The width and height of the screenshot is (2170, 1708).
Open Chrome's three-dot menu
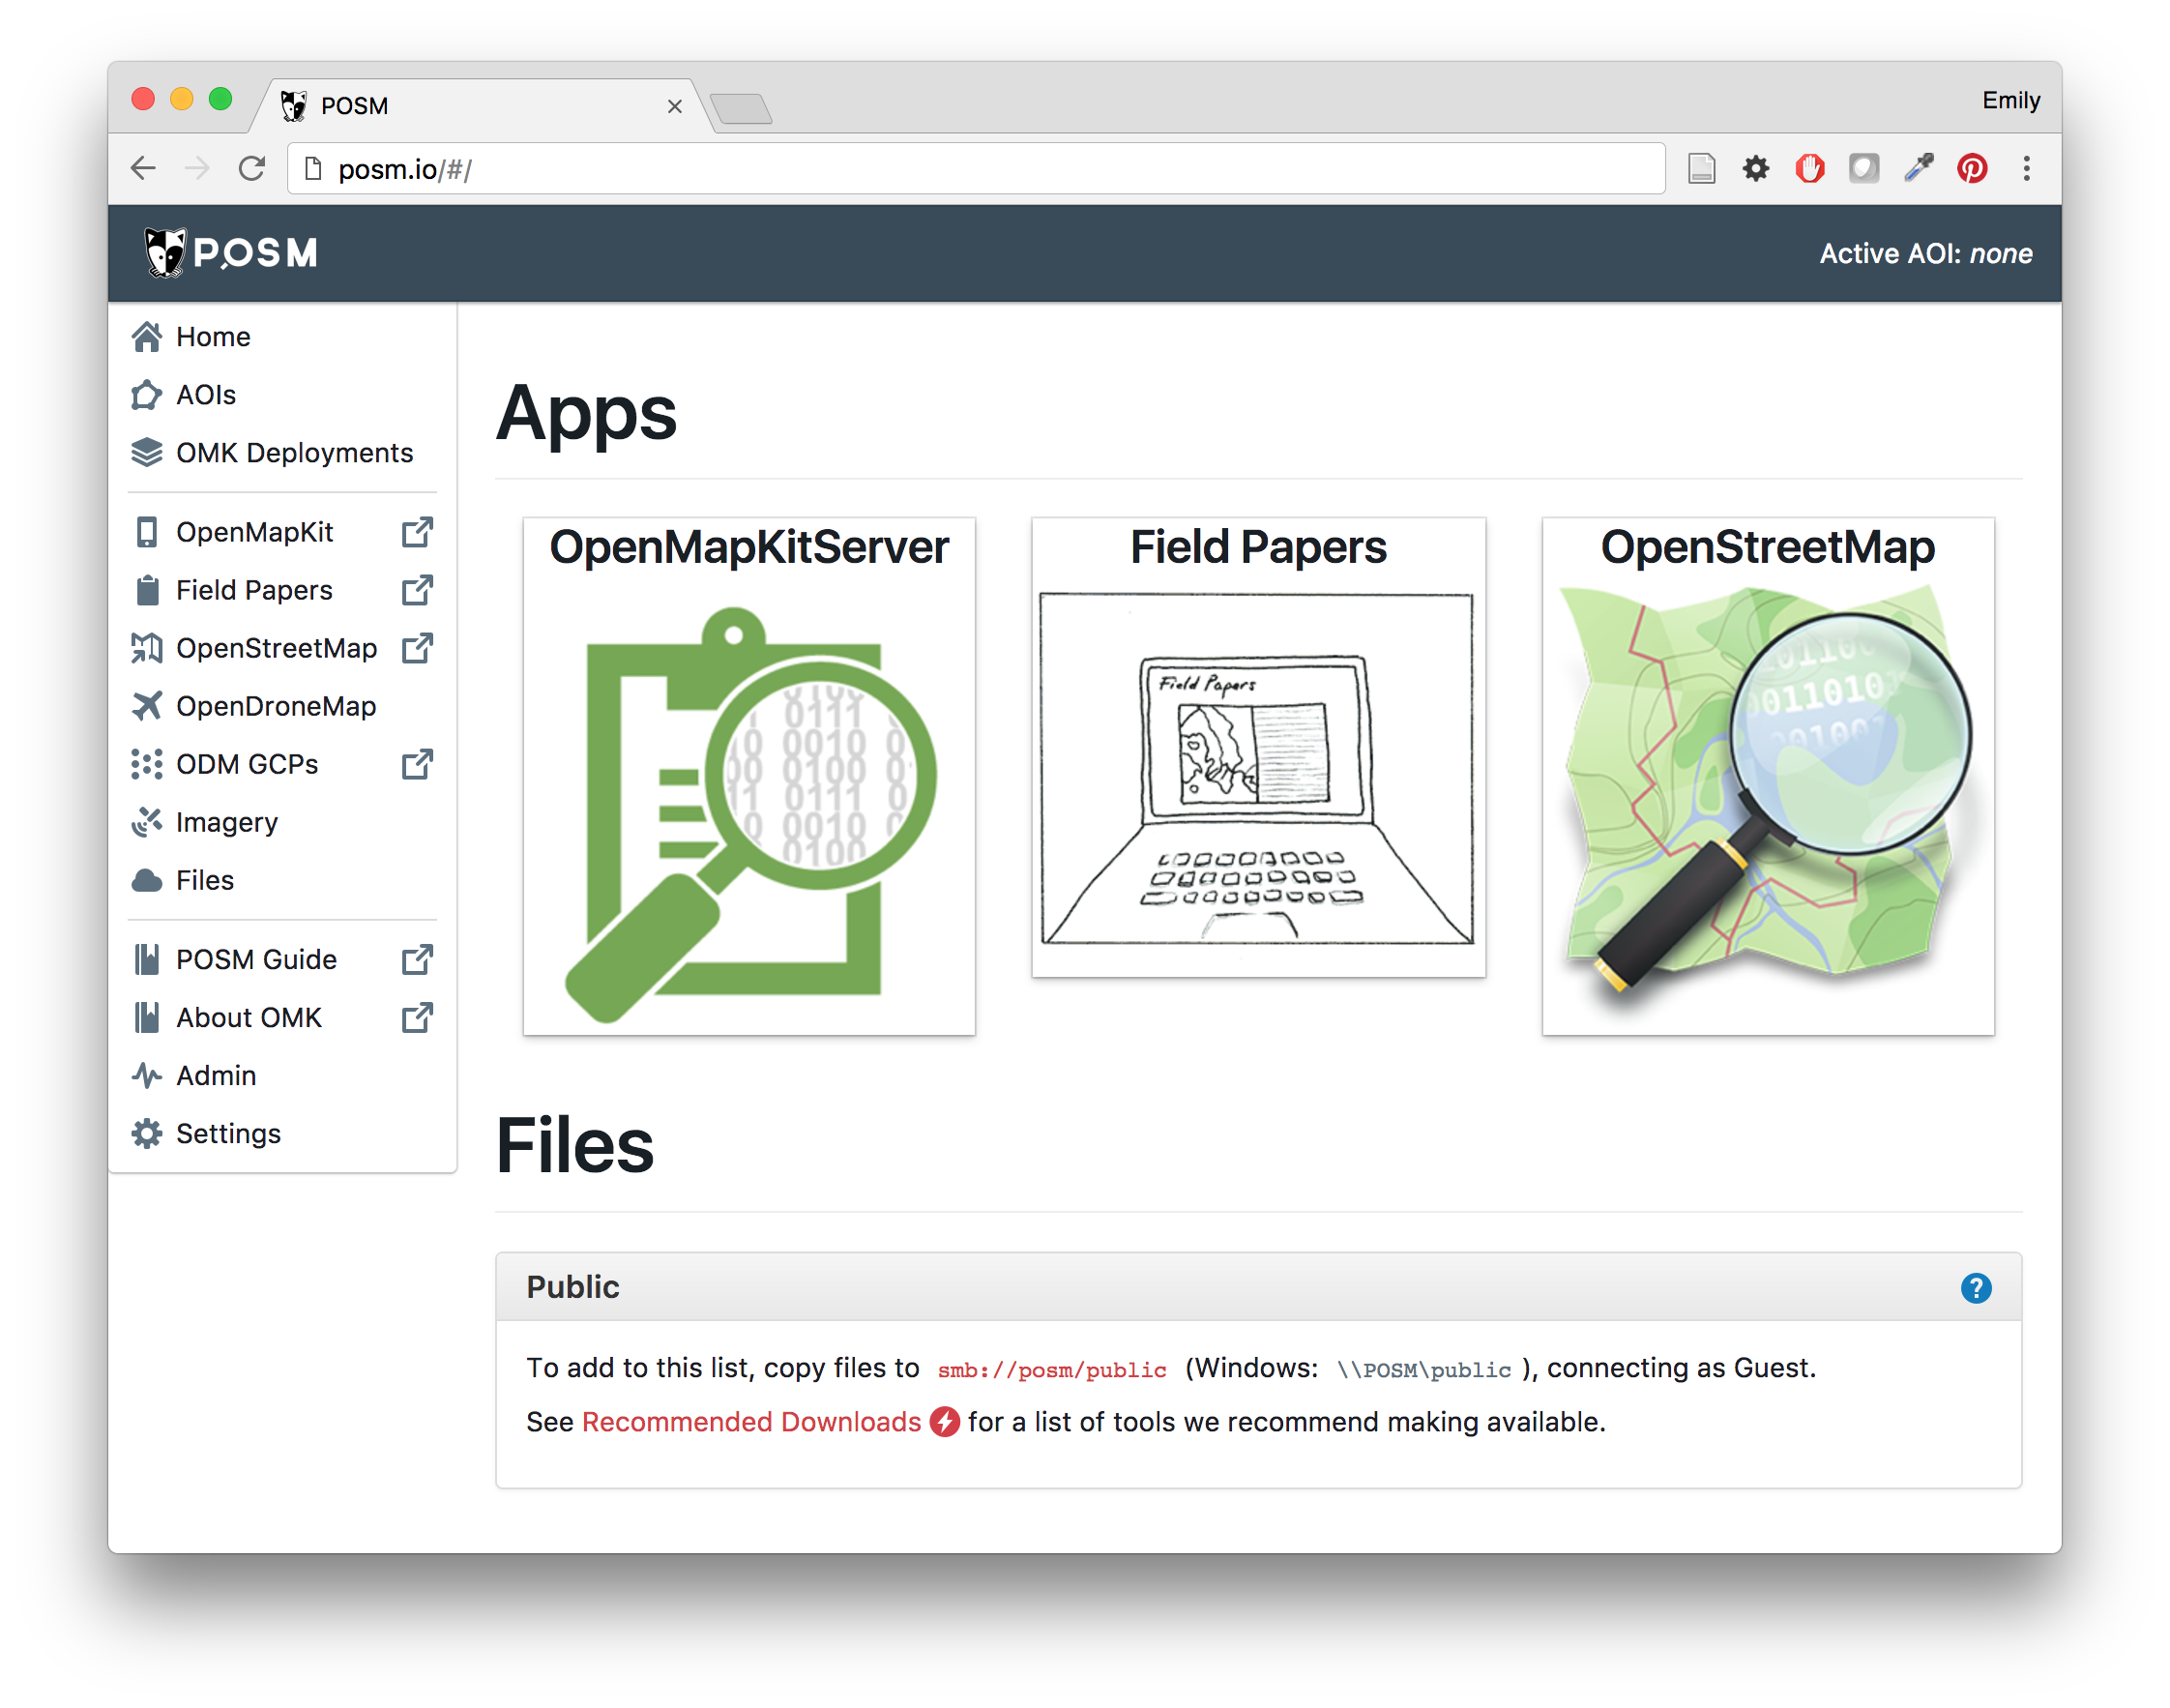[x=2027, y=168]
